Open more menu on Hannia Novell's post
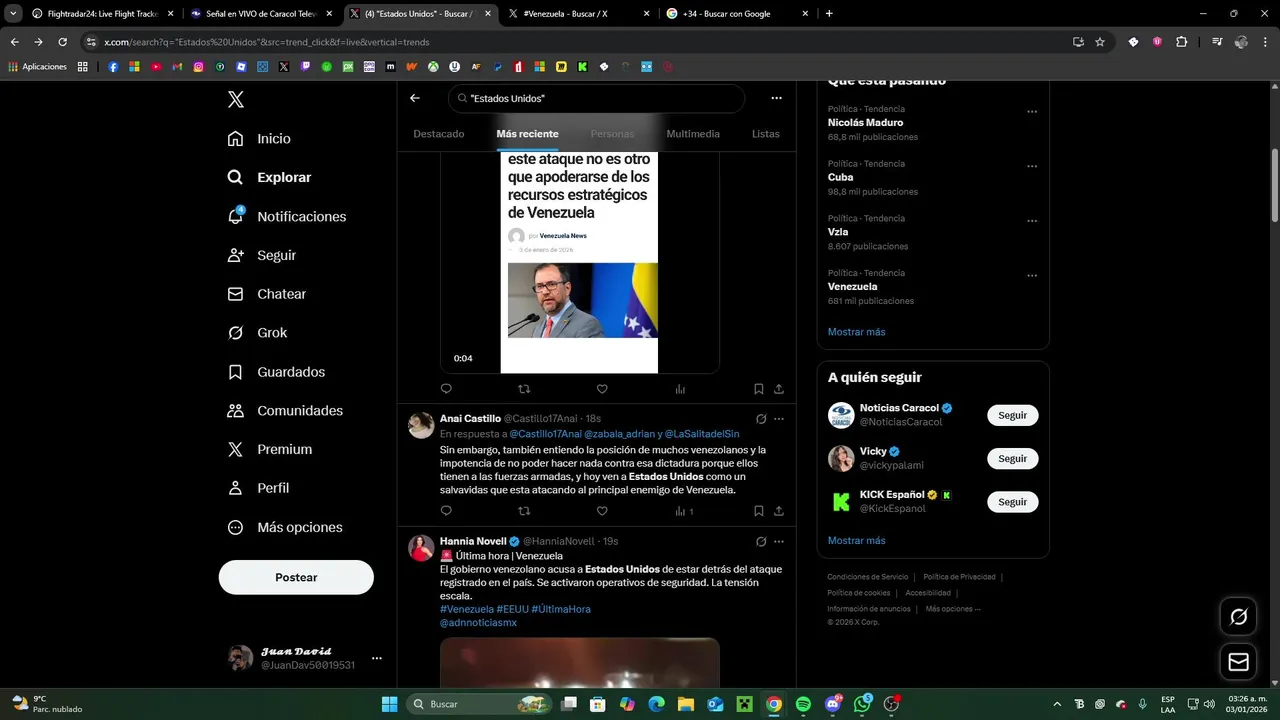Screen dimensions: 1280x720 [x=779, y=542]
